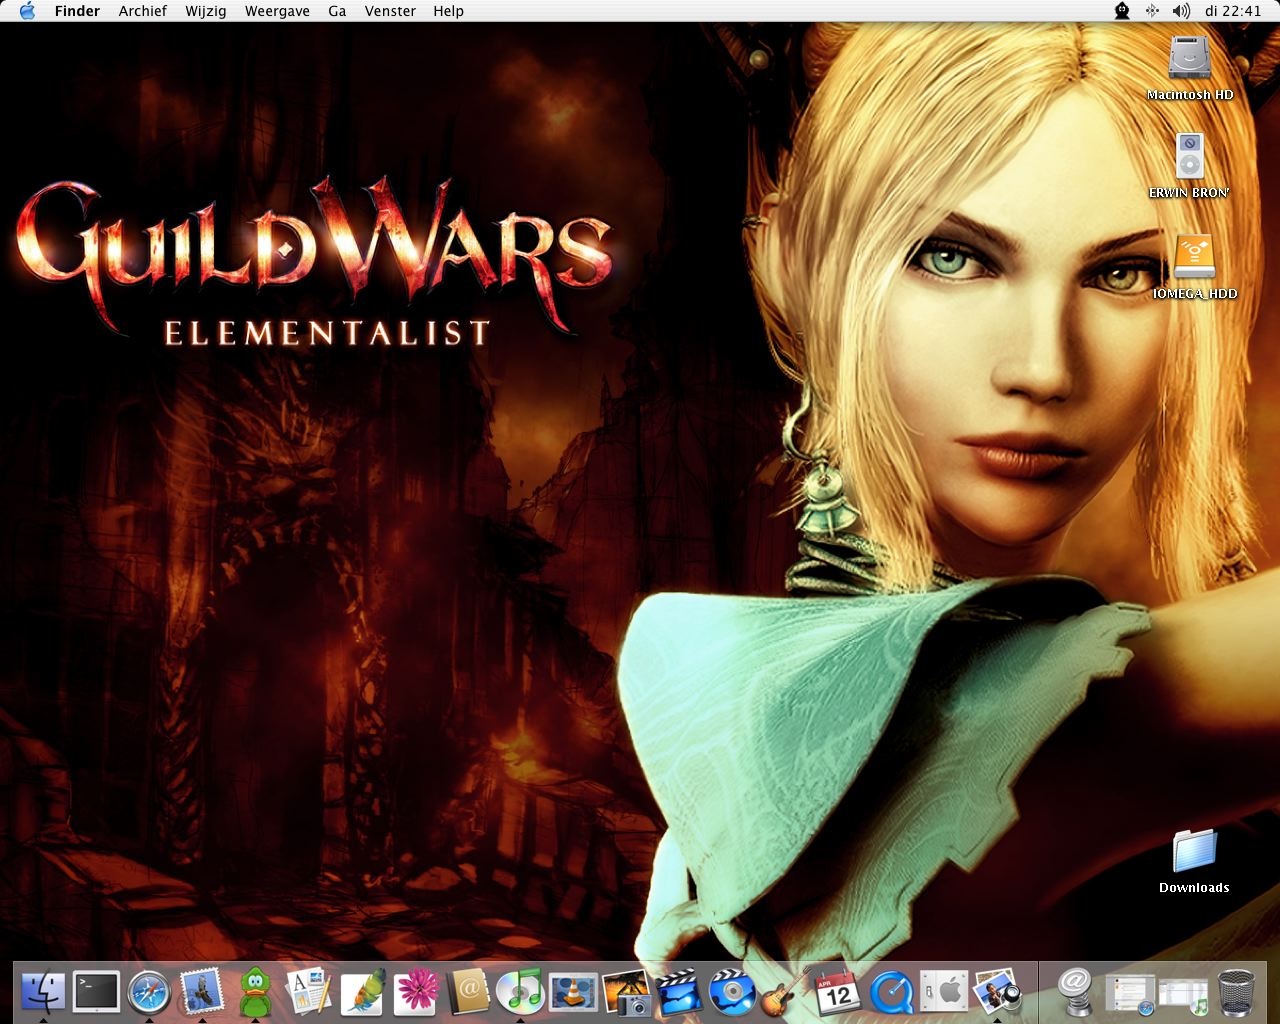Open the Pages app in the Dock
Image resolution: width=1280 pixels, height=1024 pixels.
point(308,992)
